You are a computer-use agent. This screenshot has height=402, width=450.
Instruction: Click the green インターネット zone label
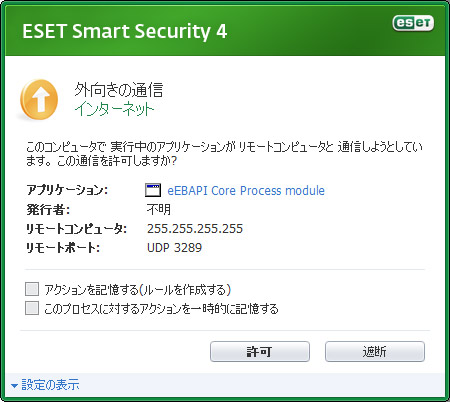[114, 109]
